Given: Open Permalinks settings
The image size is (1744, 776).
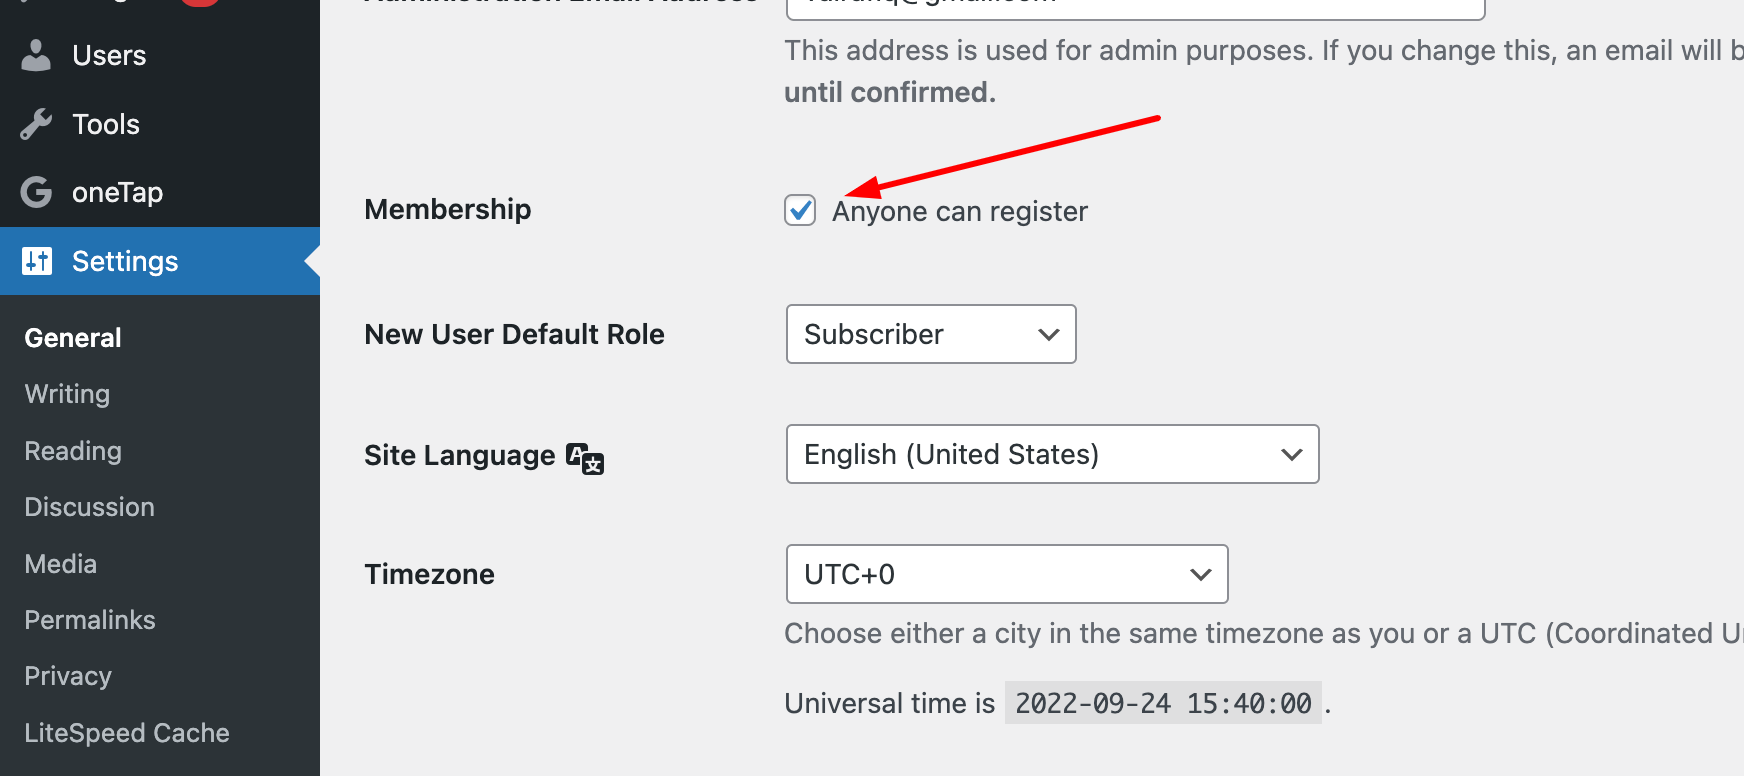Looking at the screenshot, I should [x=90, y=620].
